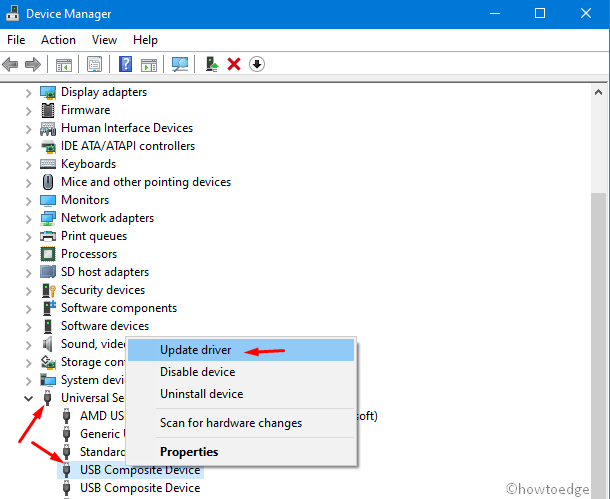The height and width of the screenshot is (499, 610).
Task: Open the View menu
Action: coord(104,40)
